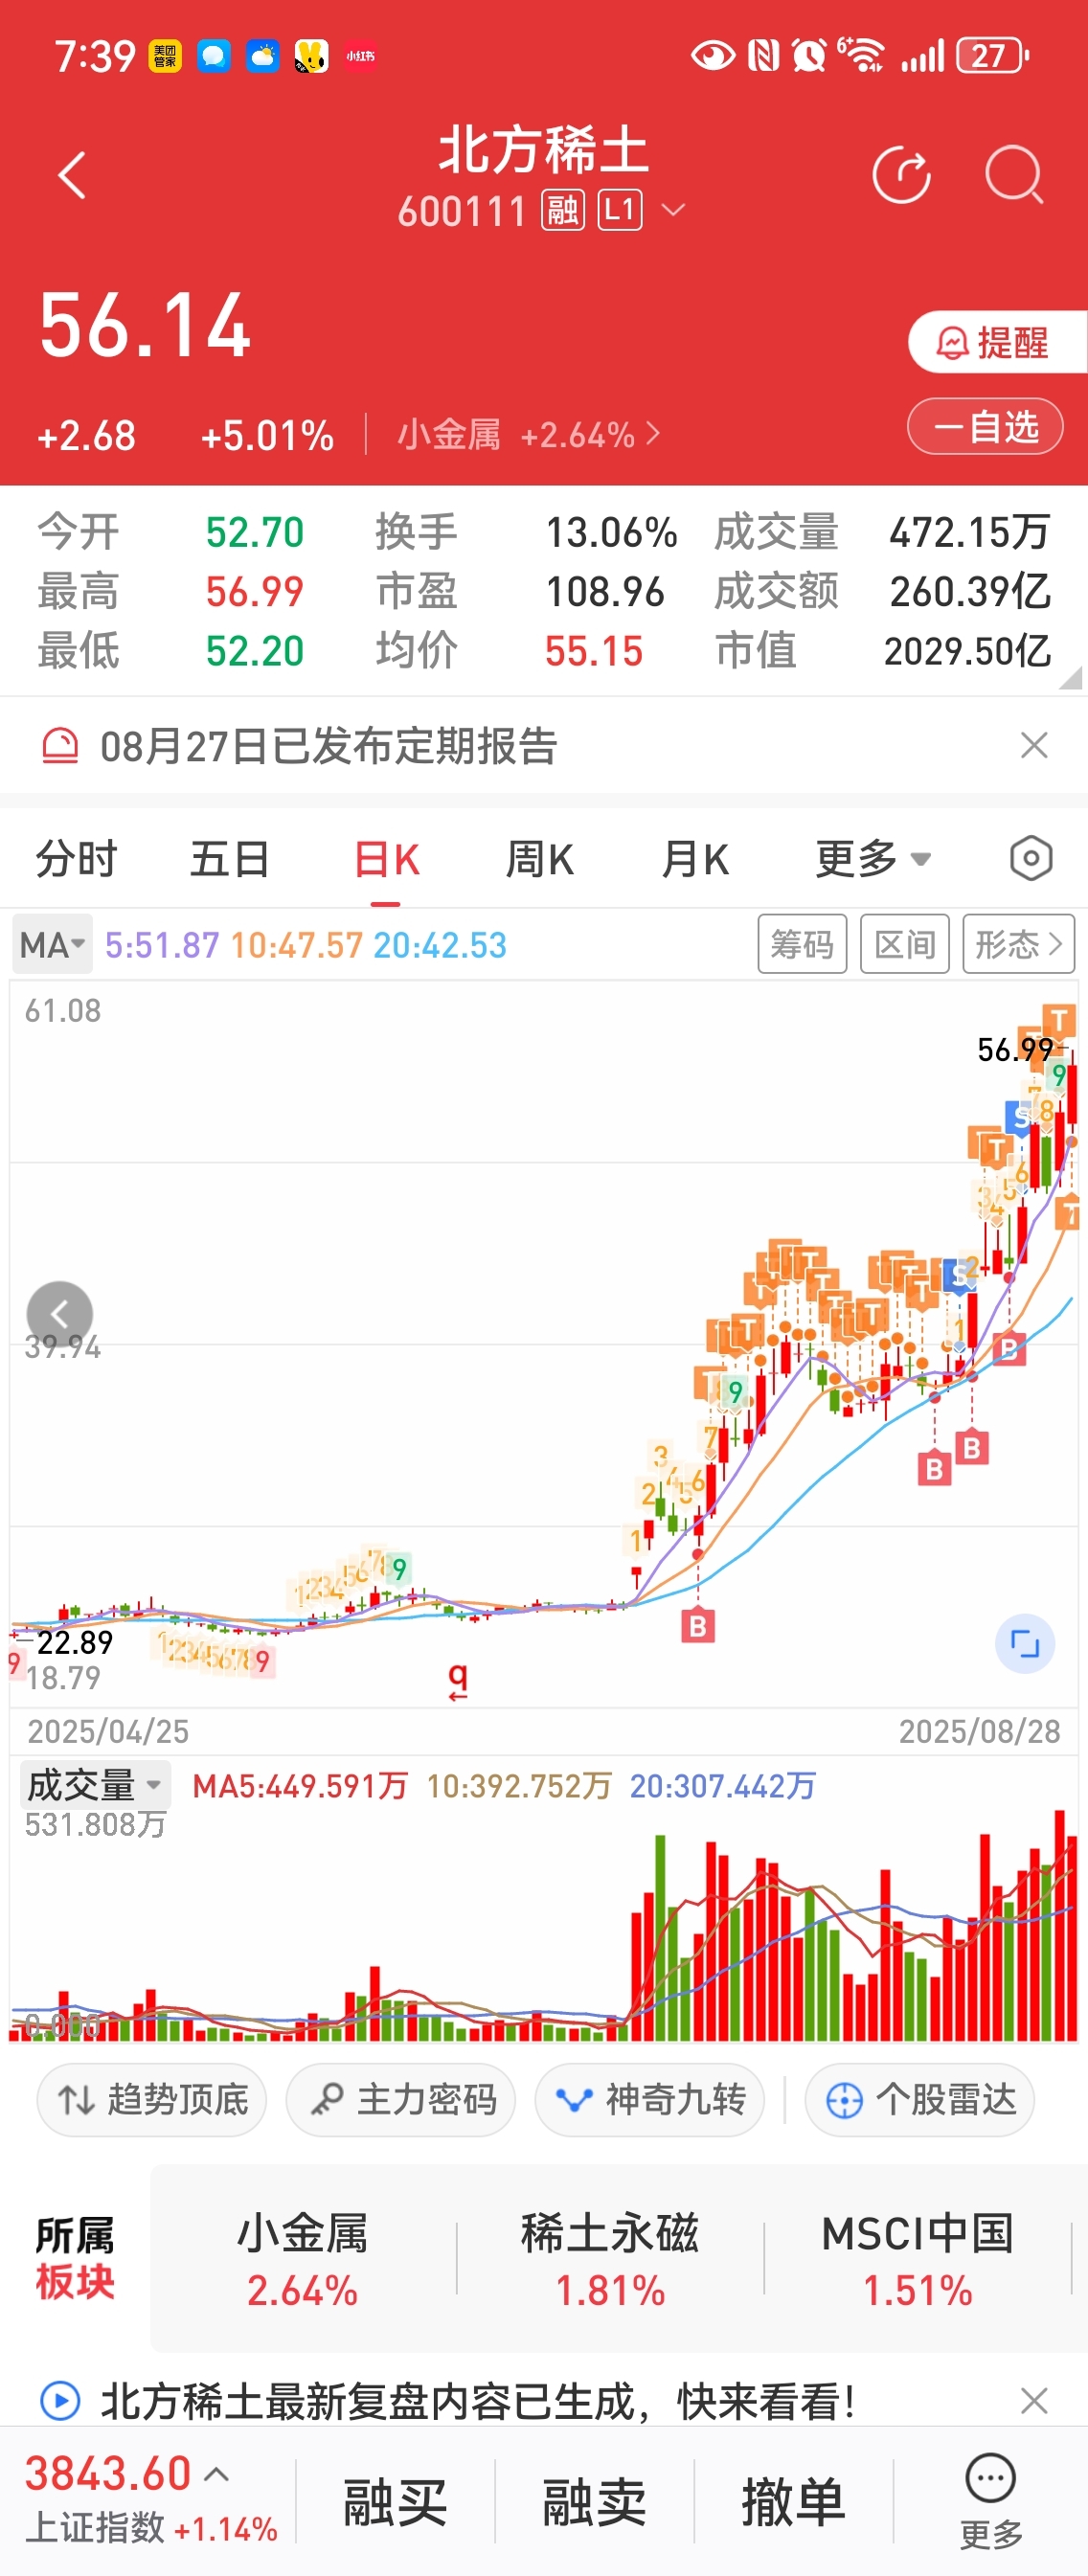
Task: Tap the refresh/share circular arrow icon
Action: [901, 176]
